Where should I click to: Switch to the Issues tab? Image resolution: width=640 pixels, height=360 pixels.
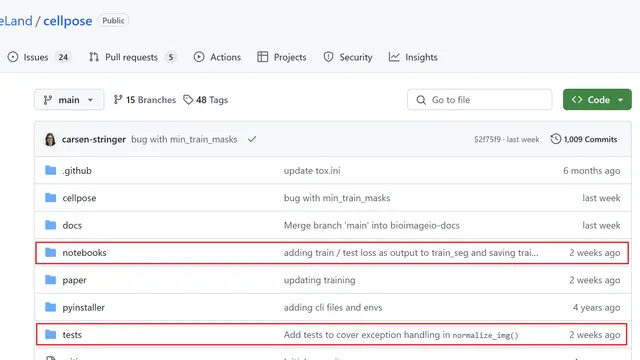click(x=39, y=57)
